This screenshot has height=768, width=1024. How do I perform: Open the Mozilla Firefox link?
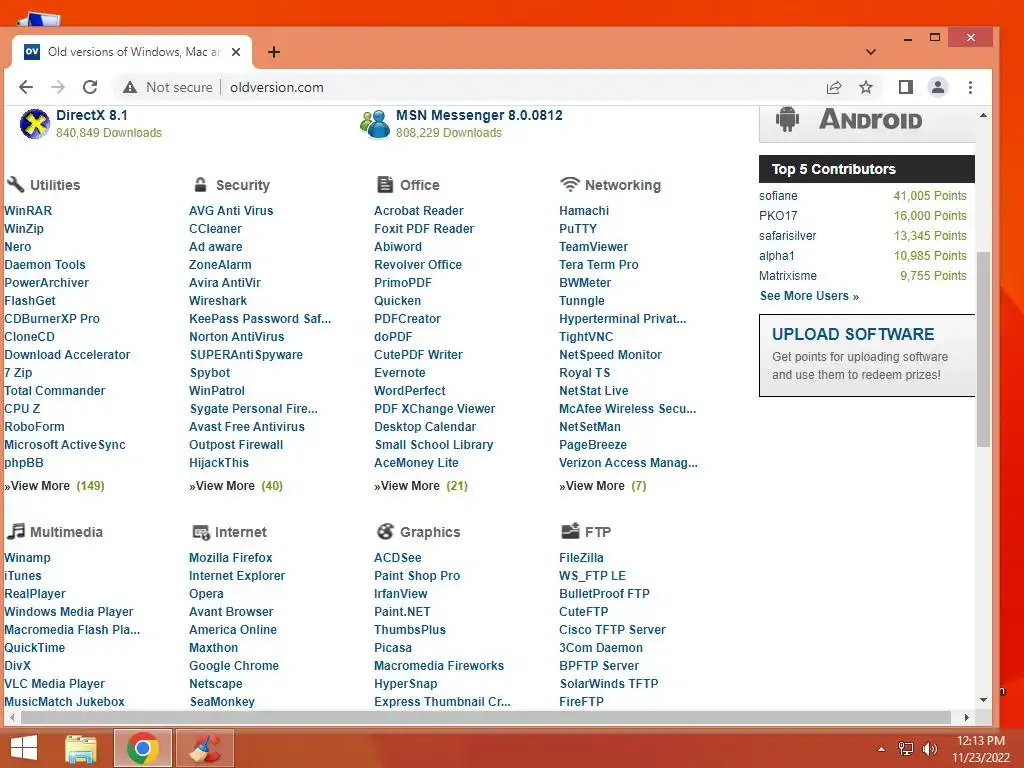click(x=231, y=558)
